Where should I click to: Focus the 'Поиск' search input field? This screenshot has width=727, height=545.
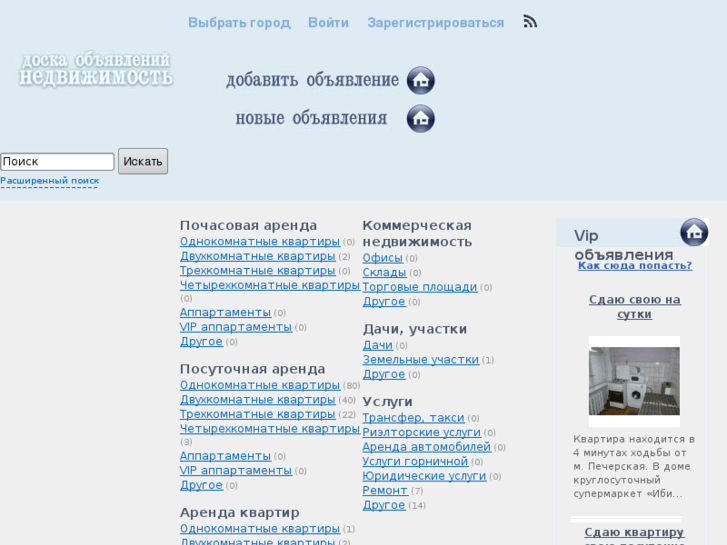pyautogui.click(x=57, y=161)
